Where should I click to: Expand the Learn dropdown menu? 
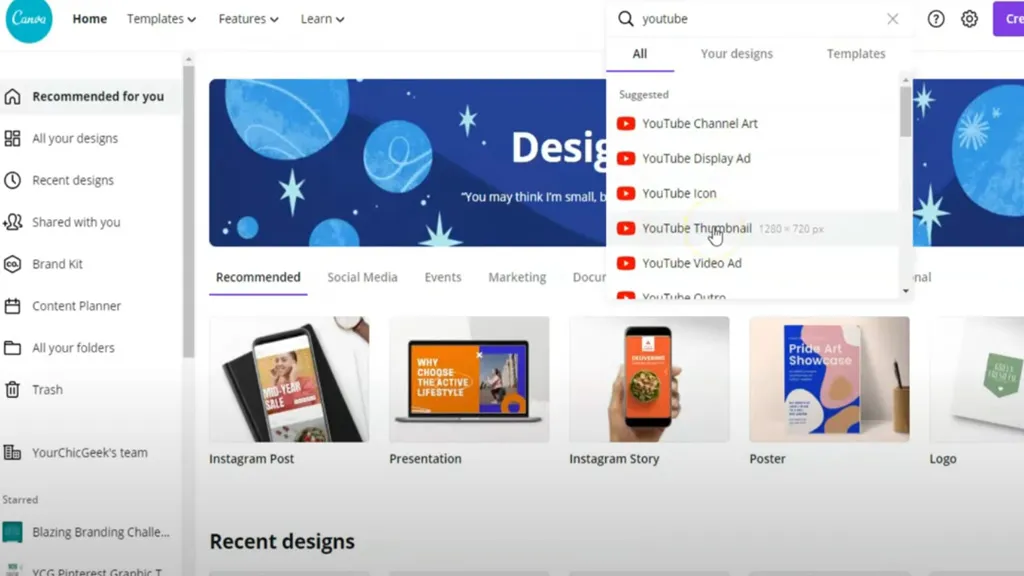click(322, 19)
